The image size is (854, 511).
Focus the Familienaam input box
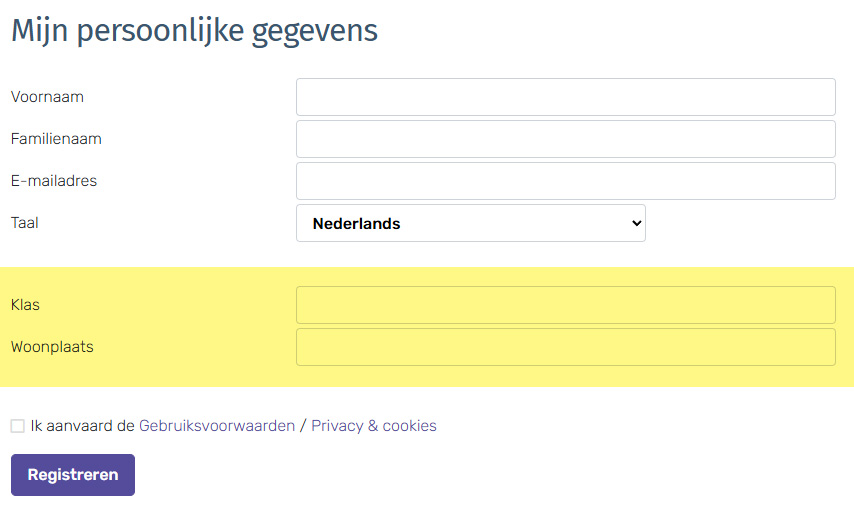pyautogui.click(x=565, y=139)
